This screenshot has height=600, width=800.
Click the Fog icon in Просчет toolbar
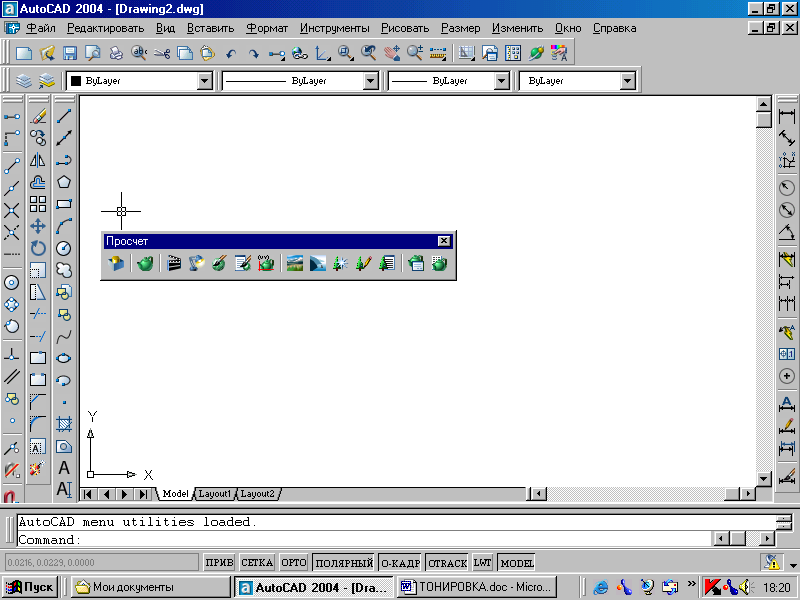(x=317, y=263)
